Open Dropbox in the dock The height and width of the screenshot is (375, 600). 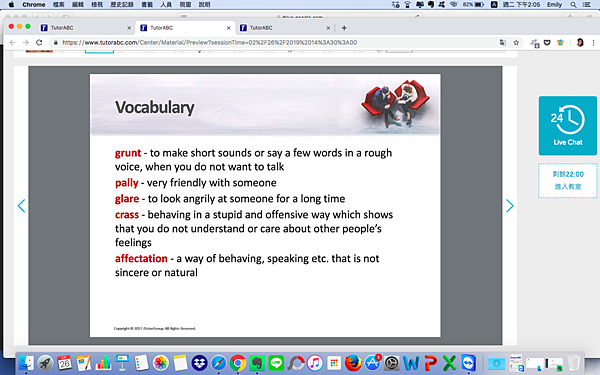click(199, 363)
